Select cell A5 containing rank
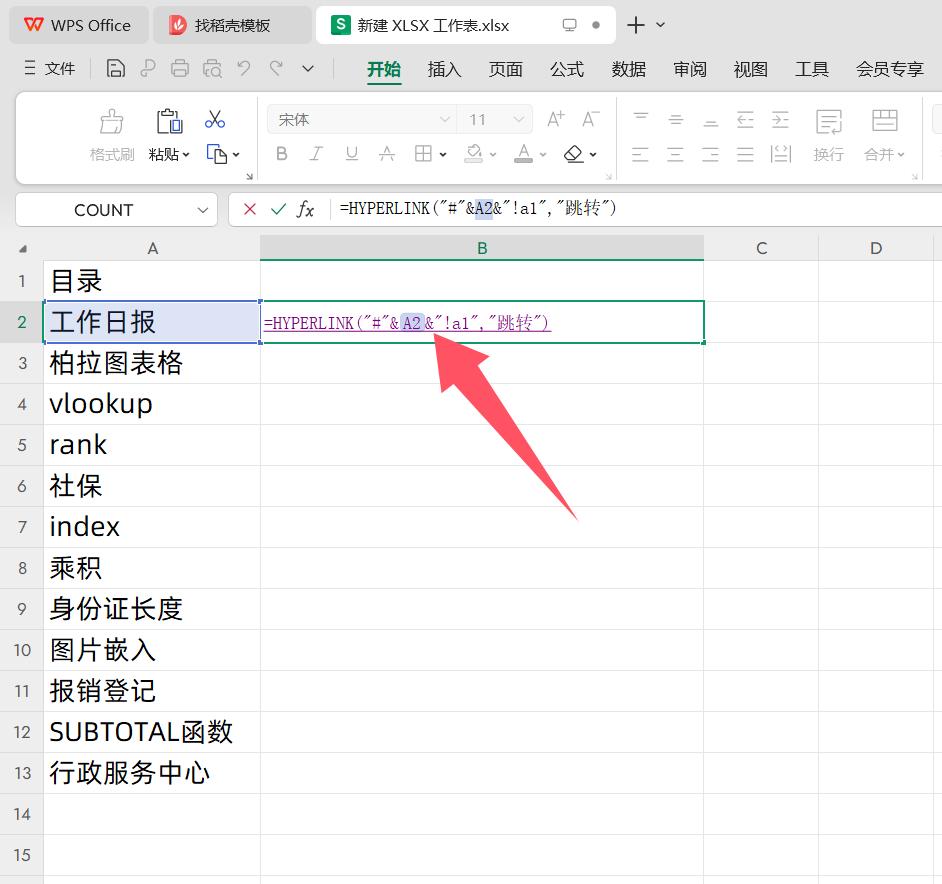The width and height of the screenshot is (942, 884). tap(152, 445)
